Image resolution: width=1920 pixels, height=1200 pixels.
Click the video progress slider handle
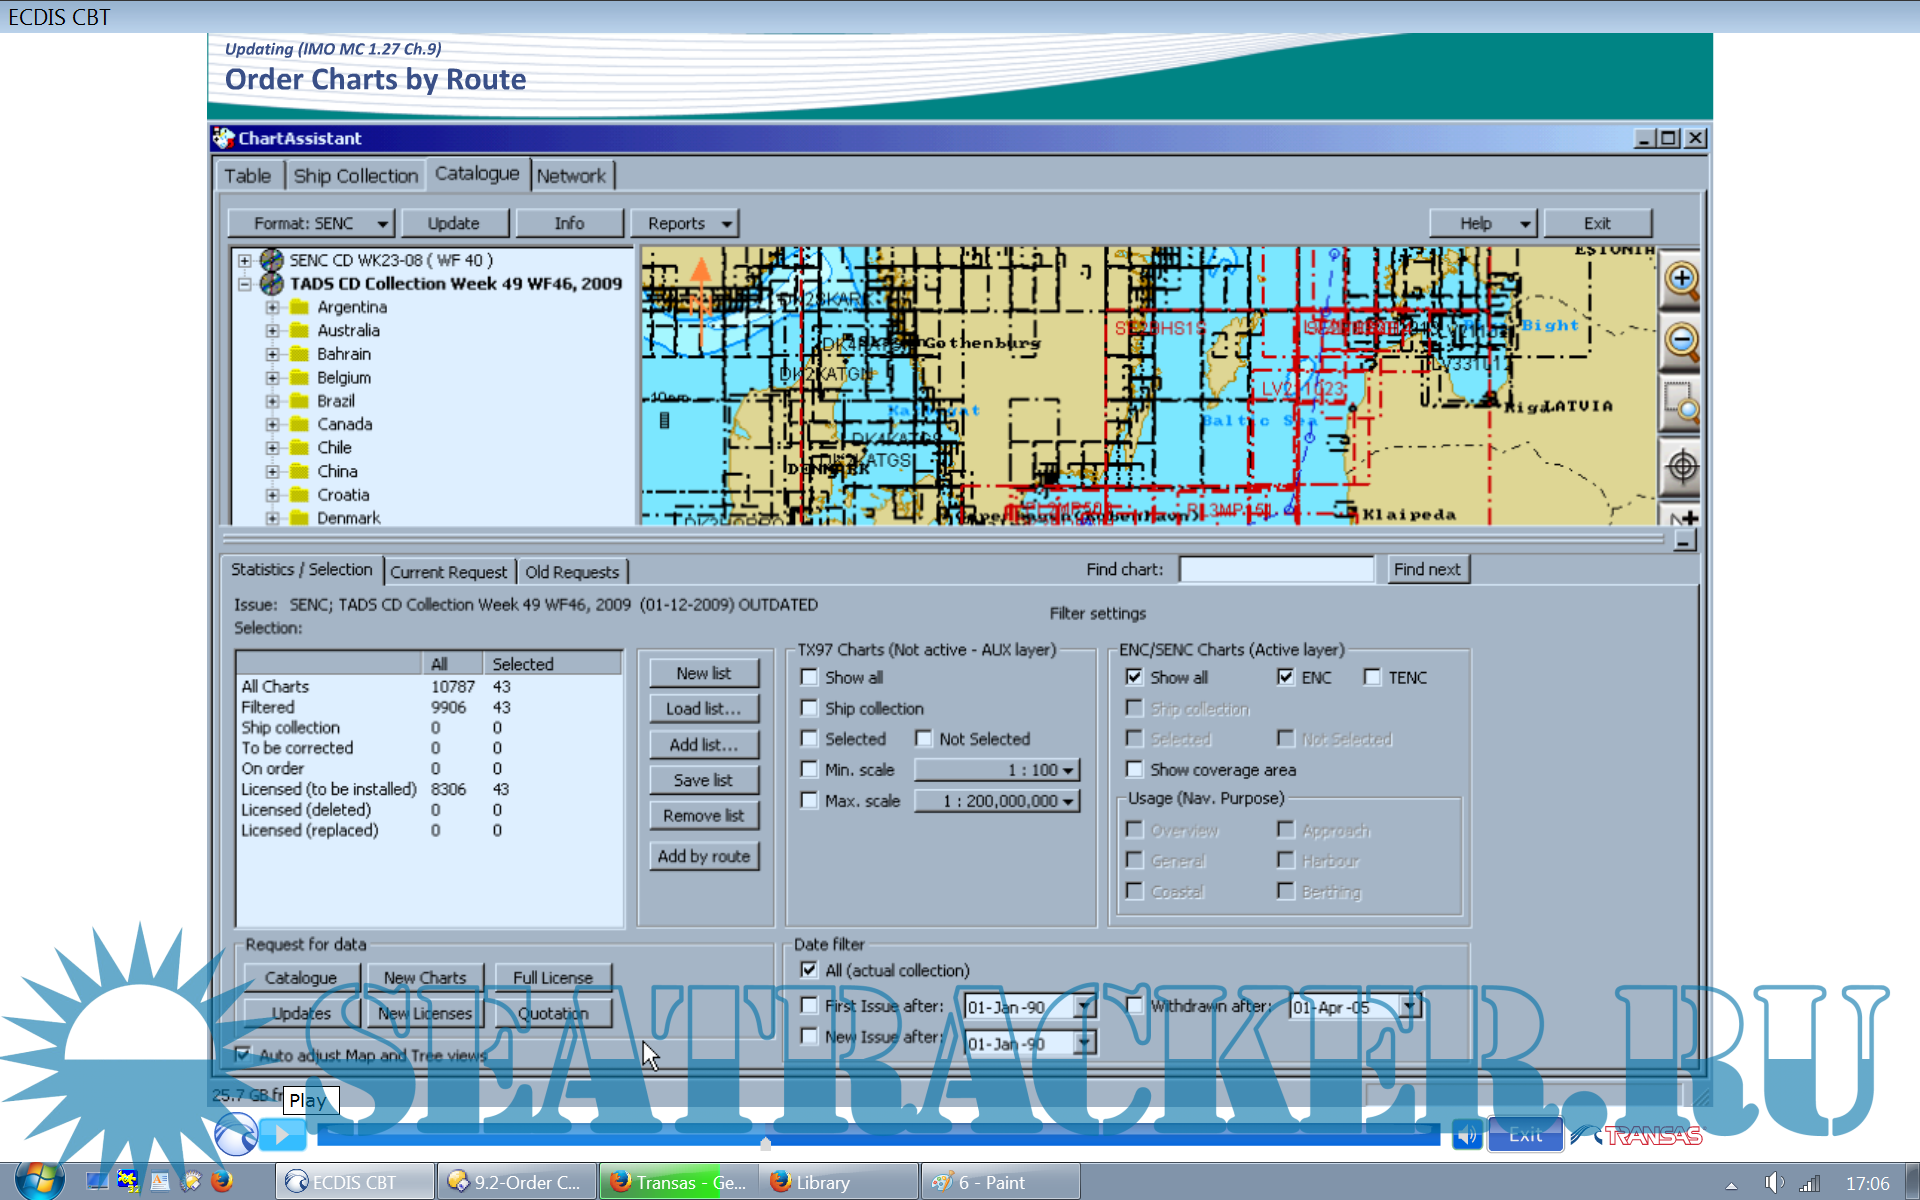(765, 1141)
